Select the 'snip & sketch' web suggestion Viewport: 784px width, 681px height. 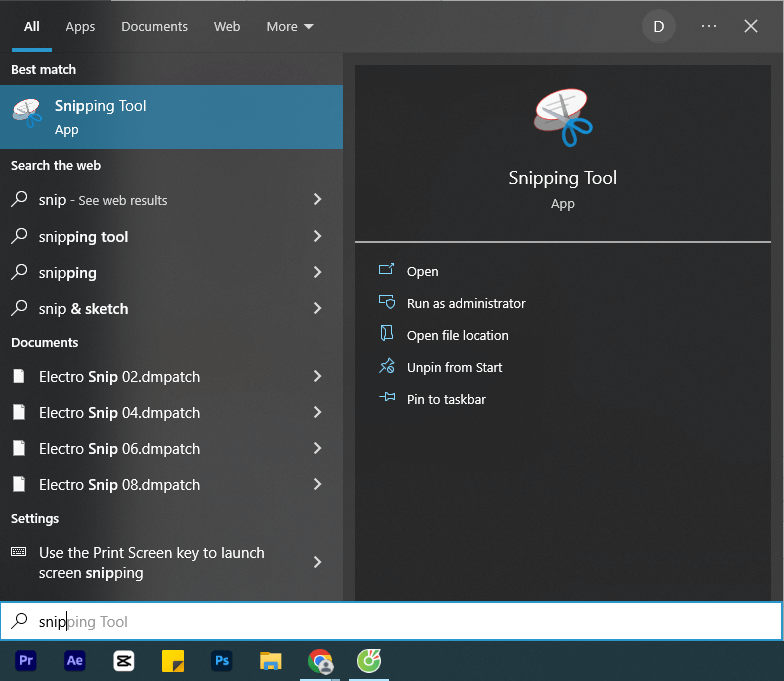pos(172,308)
